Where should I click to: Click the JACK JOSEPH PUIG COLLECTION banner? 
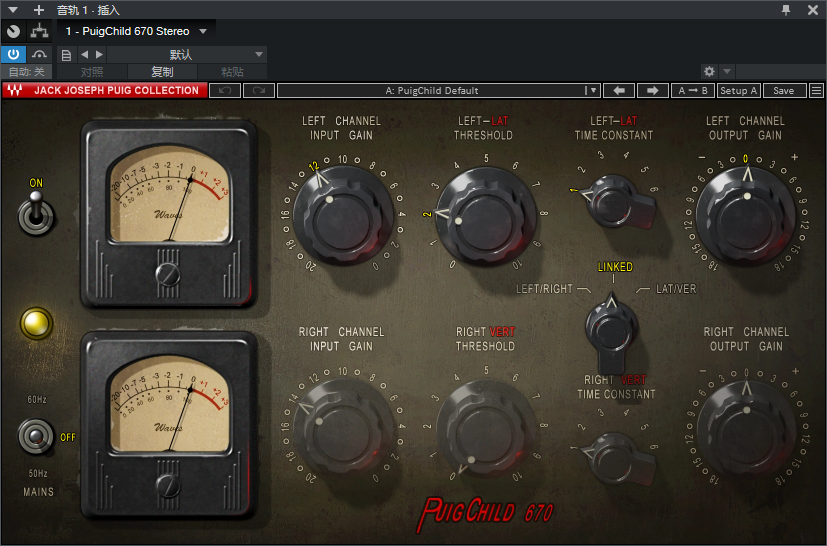117,90
